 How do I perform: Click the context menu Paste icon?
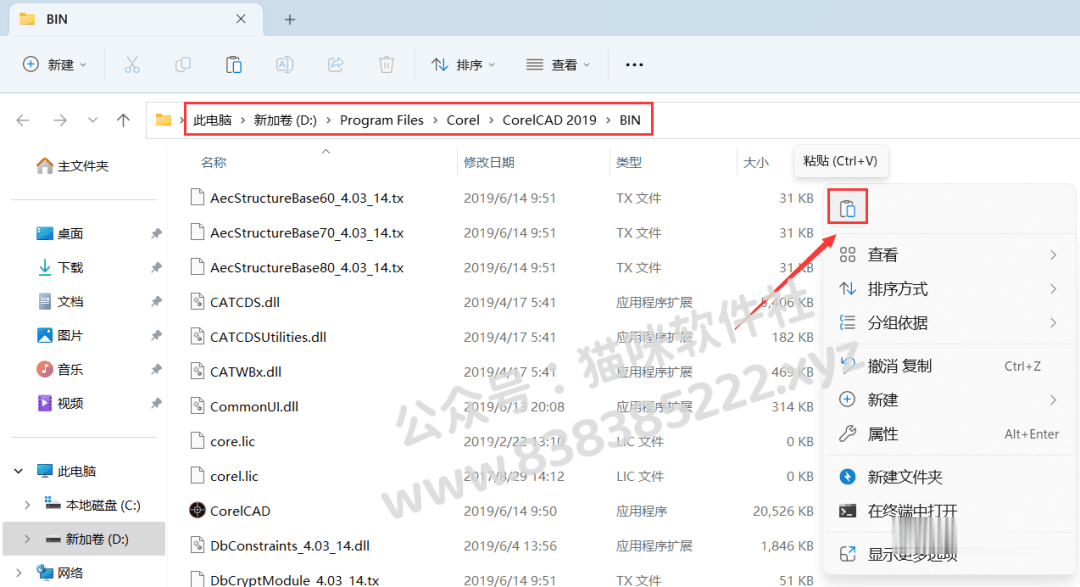coord(847,207)
